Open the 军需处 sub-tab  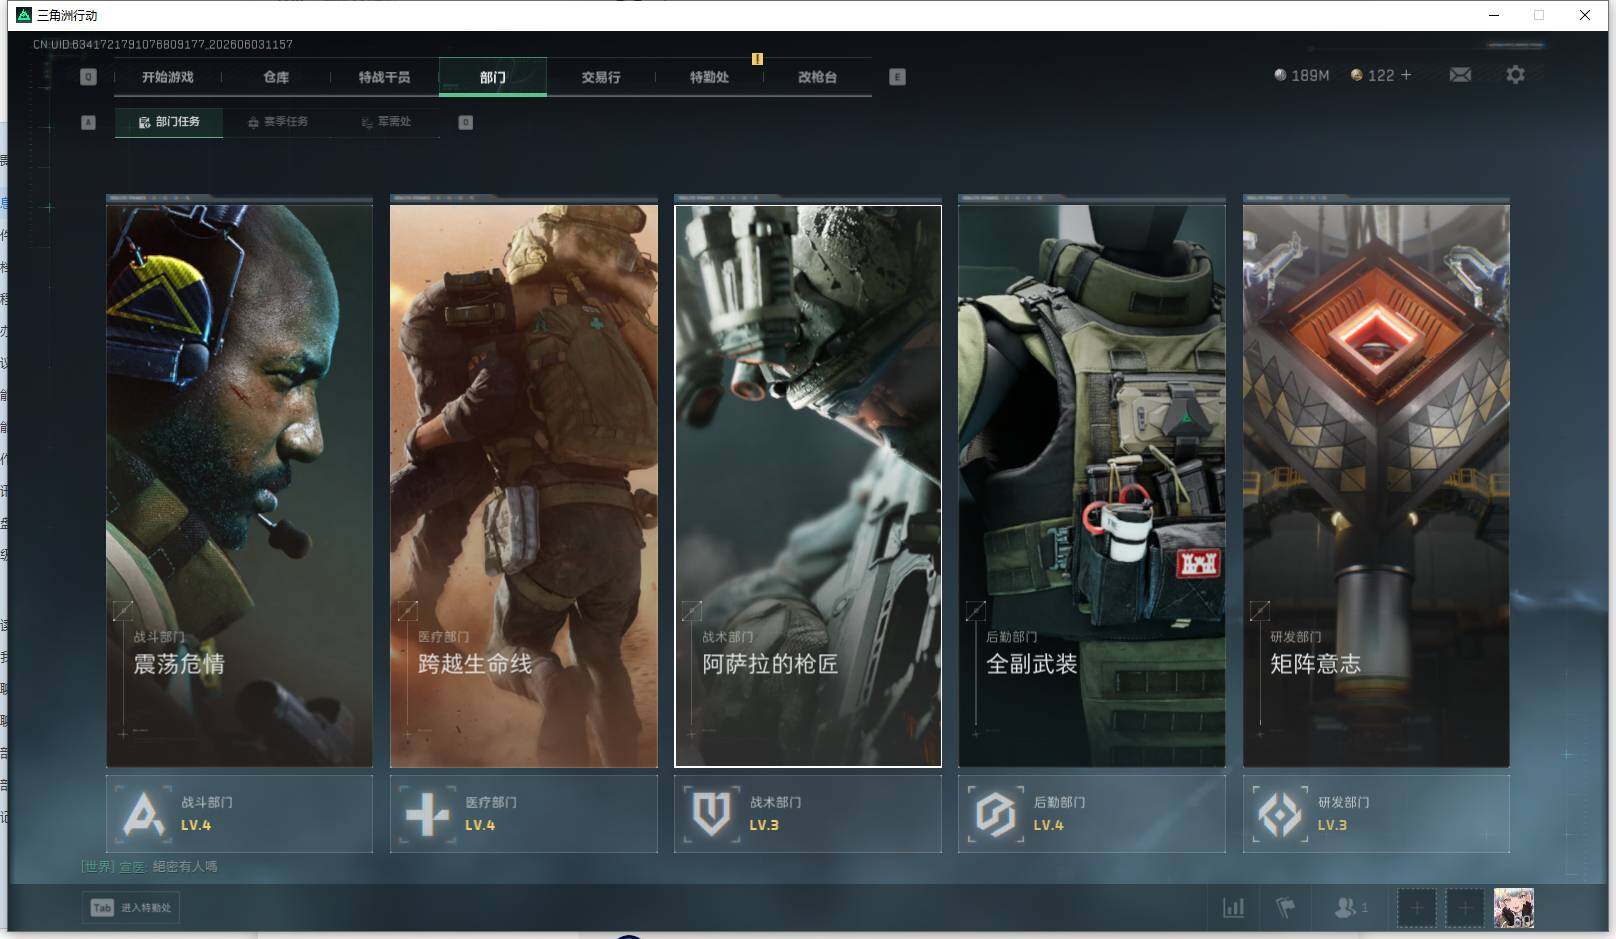coord(386,122)
